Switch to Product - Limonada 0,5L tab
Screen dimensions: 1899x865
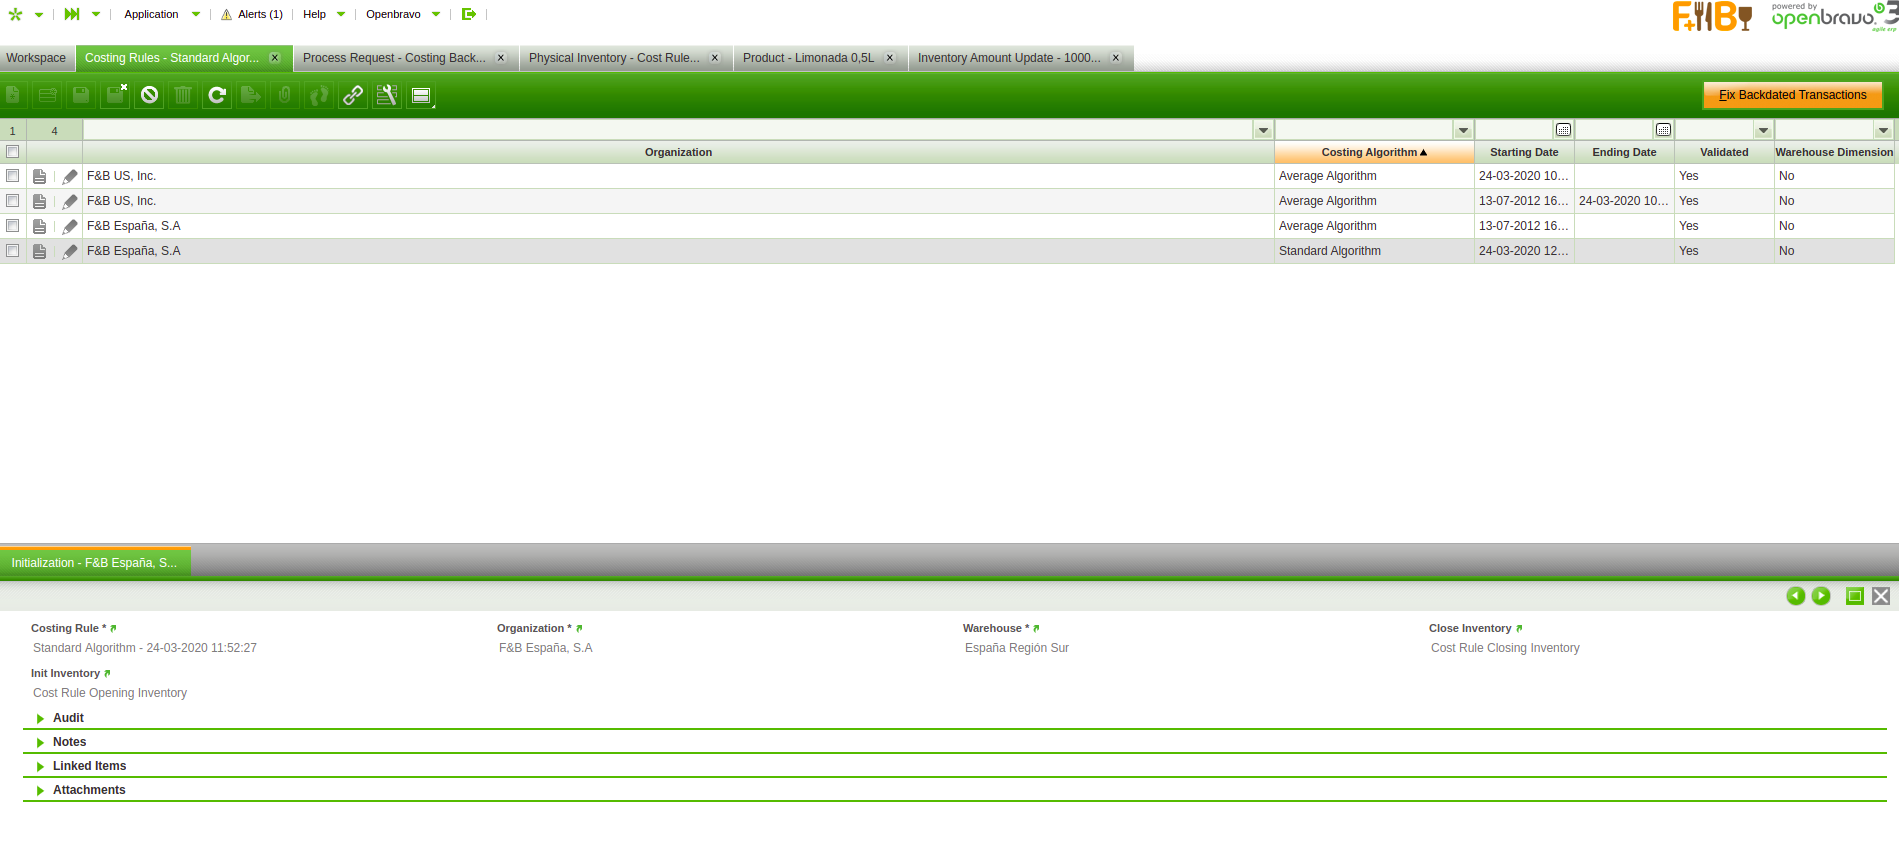pos(808,58)
